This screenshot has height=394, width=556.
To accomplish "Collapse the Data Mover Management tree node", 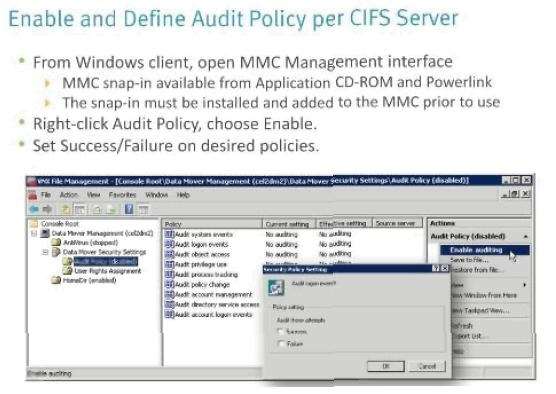I will coord(34,234).
